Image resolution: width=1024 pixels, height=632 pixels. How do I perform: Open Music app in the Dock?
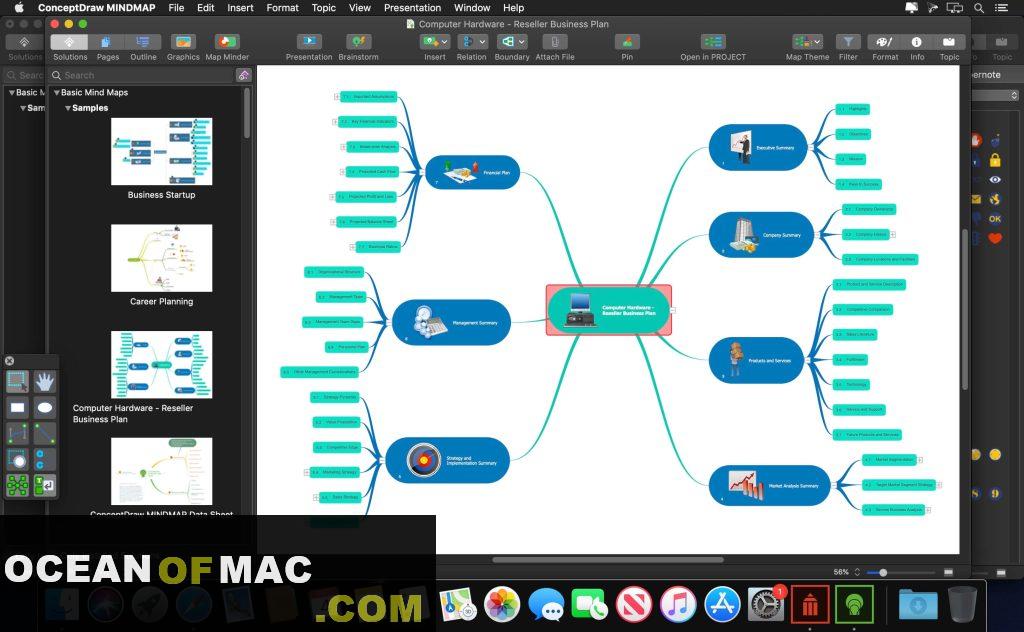click(678, 603)
